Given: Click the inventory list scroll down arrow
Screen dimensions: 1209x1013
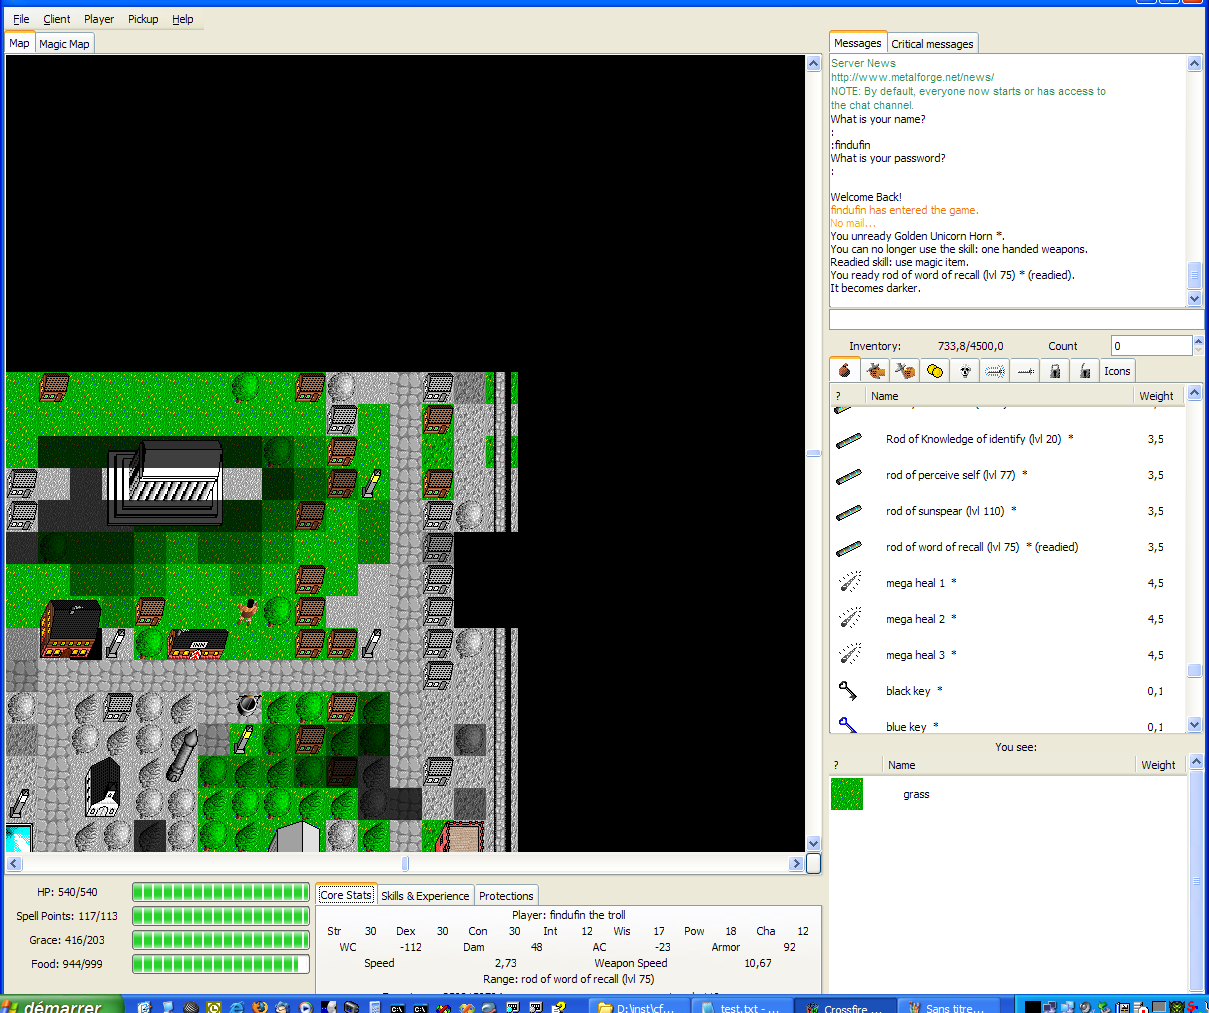Looking at the screenshot, I should click(1195, 725).
